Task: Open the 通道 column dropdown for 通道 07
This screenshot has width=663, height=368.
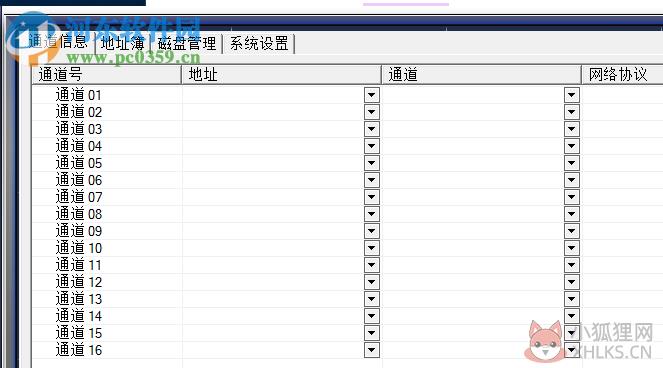Action: [572, 197]
